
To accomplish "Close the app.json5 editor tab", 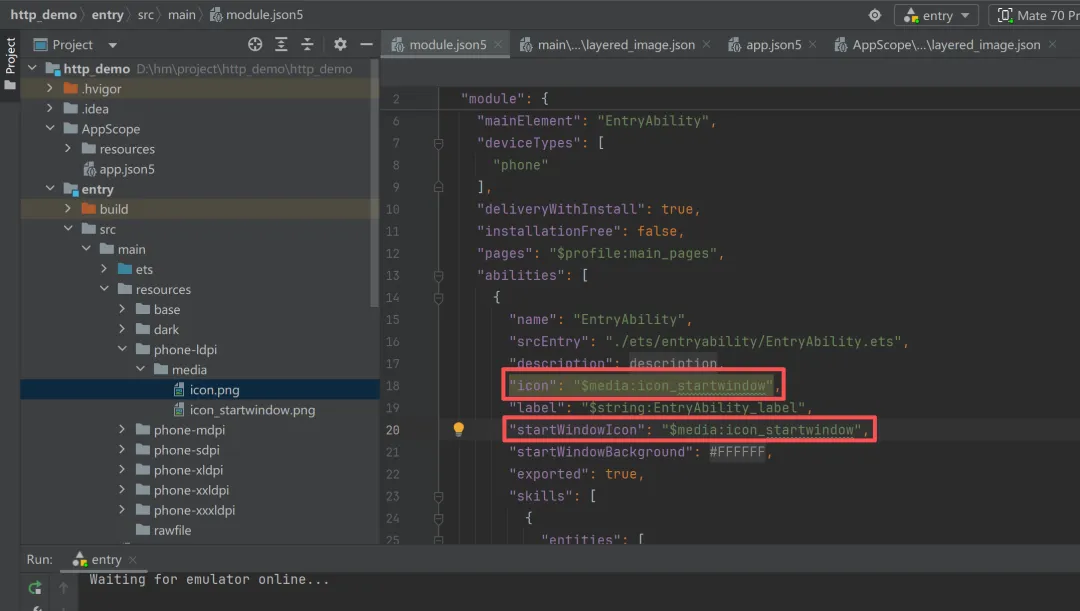I will click(813, 45).
